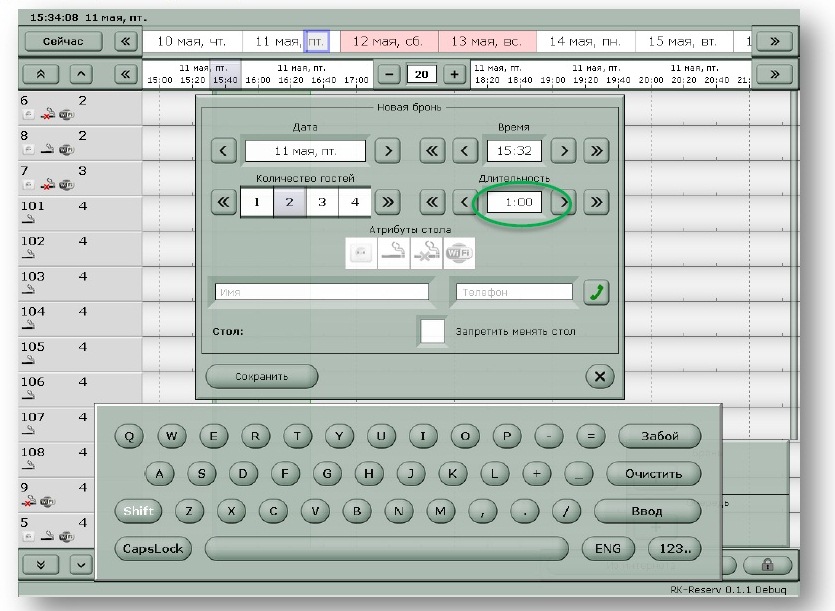Click the Имя name input field
The width and height of the screenshot is (835, 611).
coord(320,292)
